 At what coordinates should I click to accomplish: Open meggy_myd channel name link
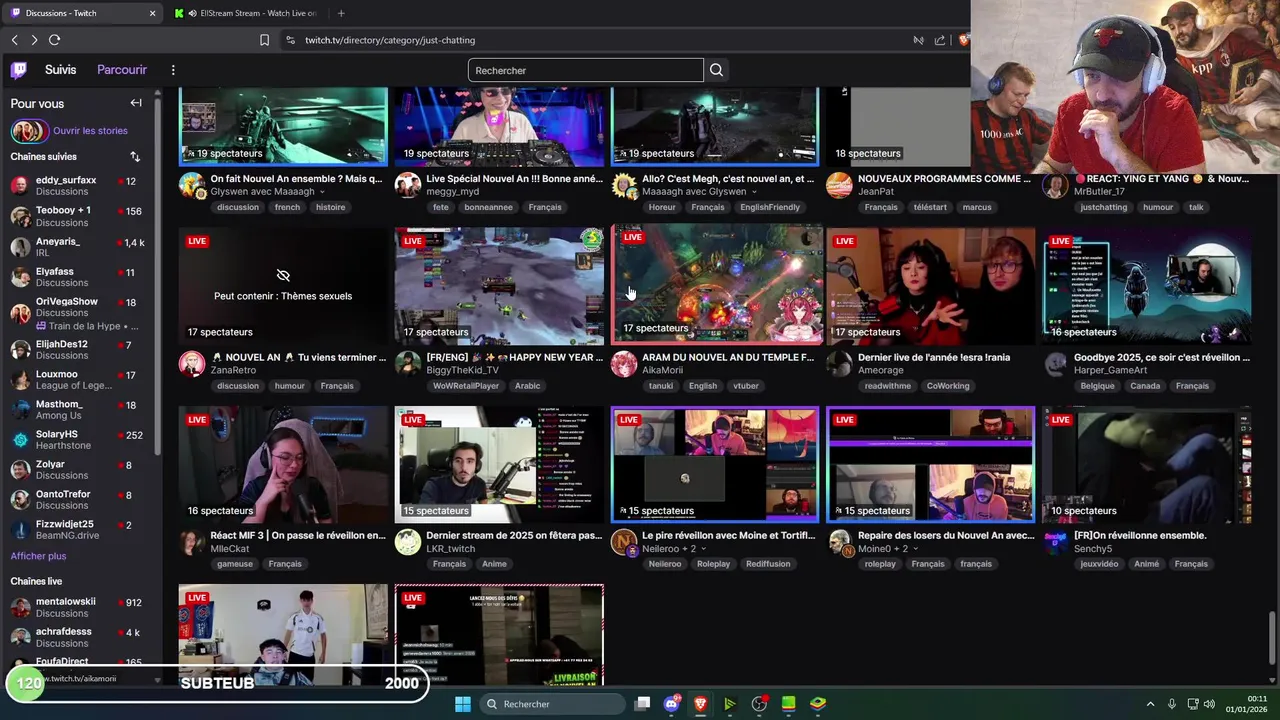[x=452, y=192]
